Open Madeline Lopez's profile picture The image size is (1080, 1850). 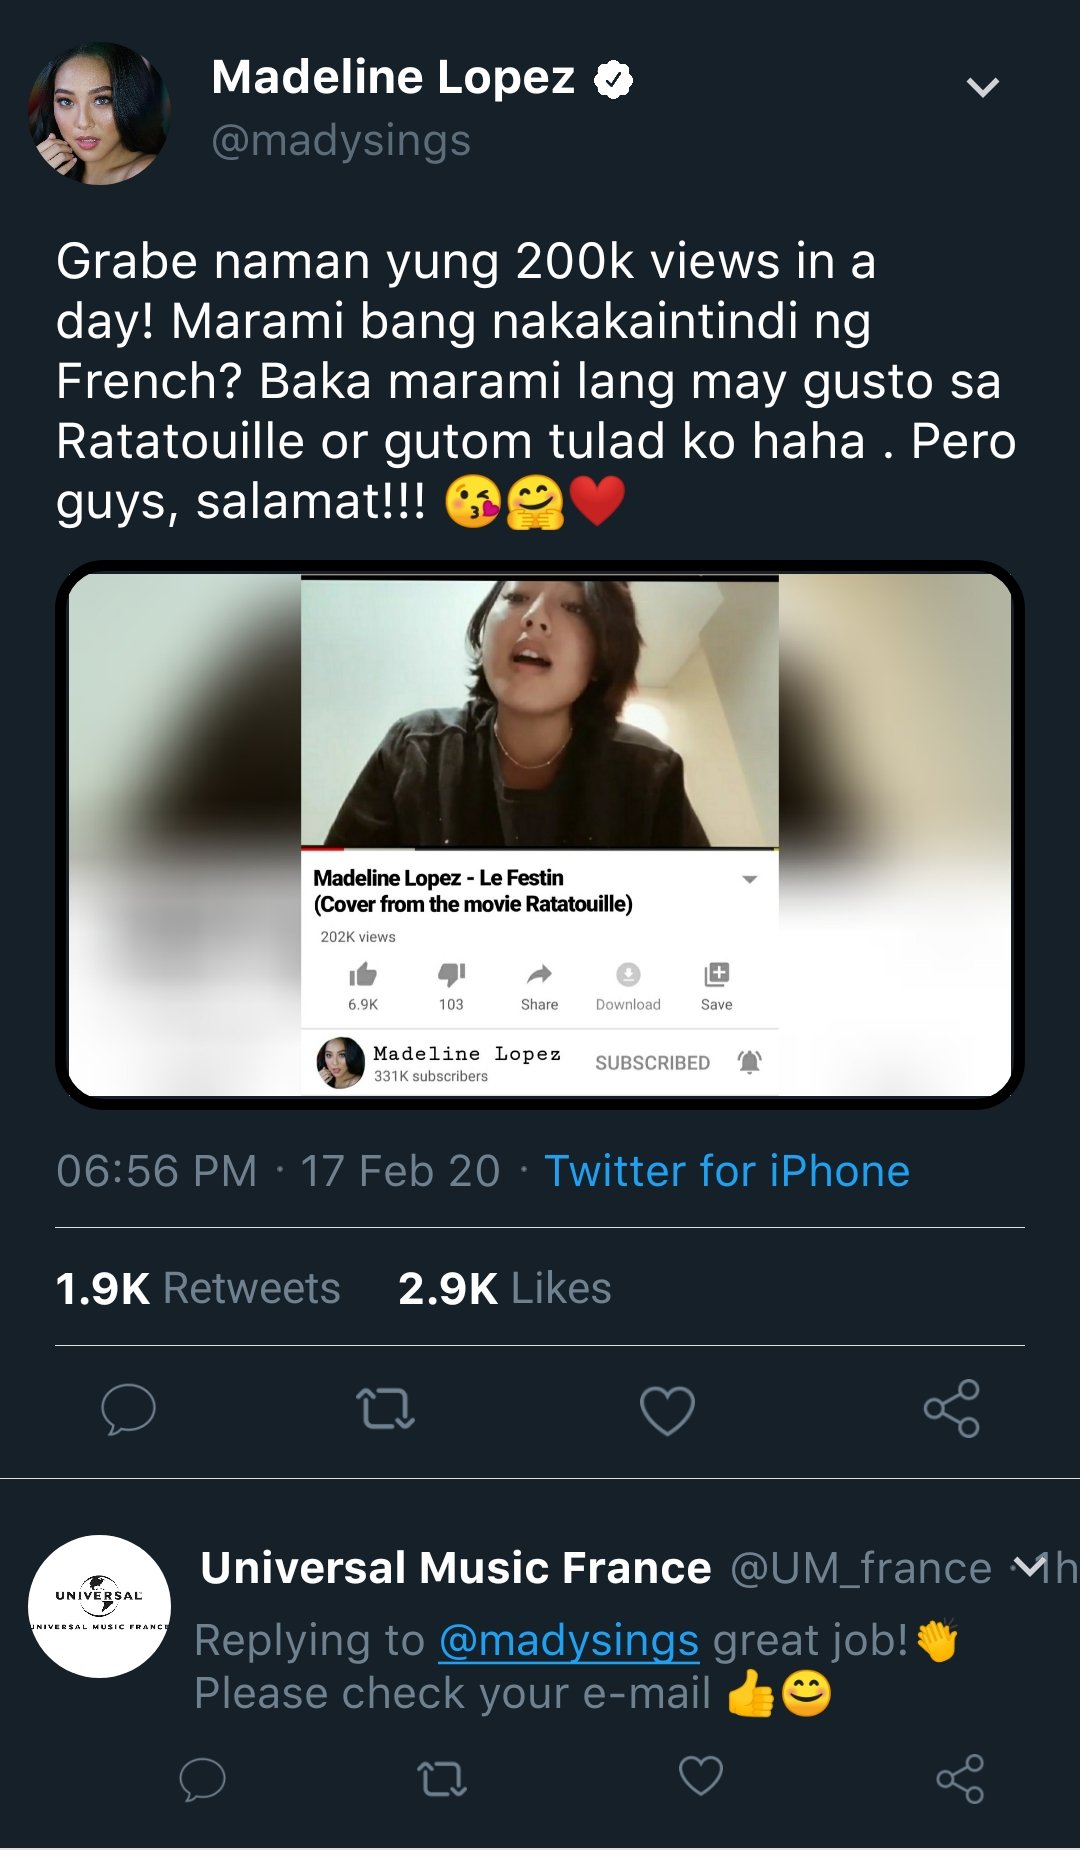click(x=99, y=113)
